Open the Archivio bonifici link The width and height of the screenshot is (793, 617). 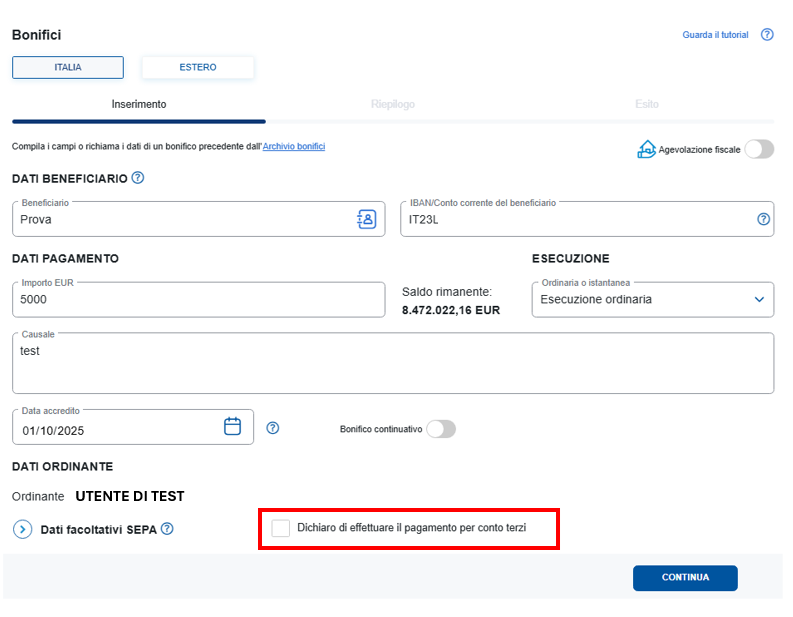click(x=294, y=147)
